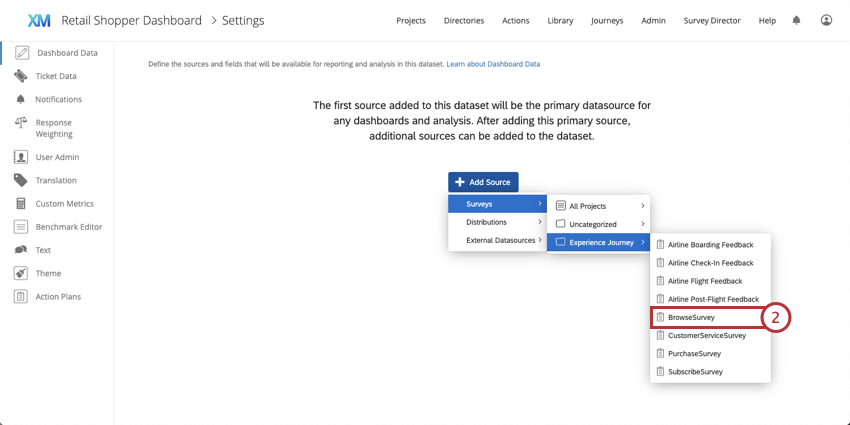Click the User Admin person icon
Screen dimensions: 850x425
click(21, 157)
